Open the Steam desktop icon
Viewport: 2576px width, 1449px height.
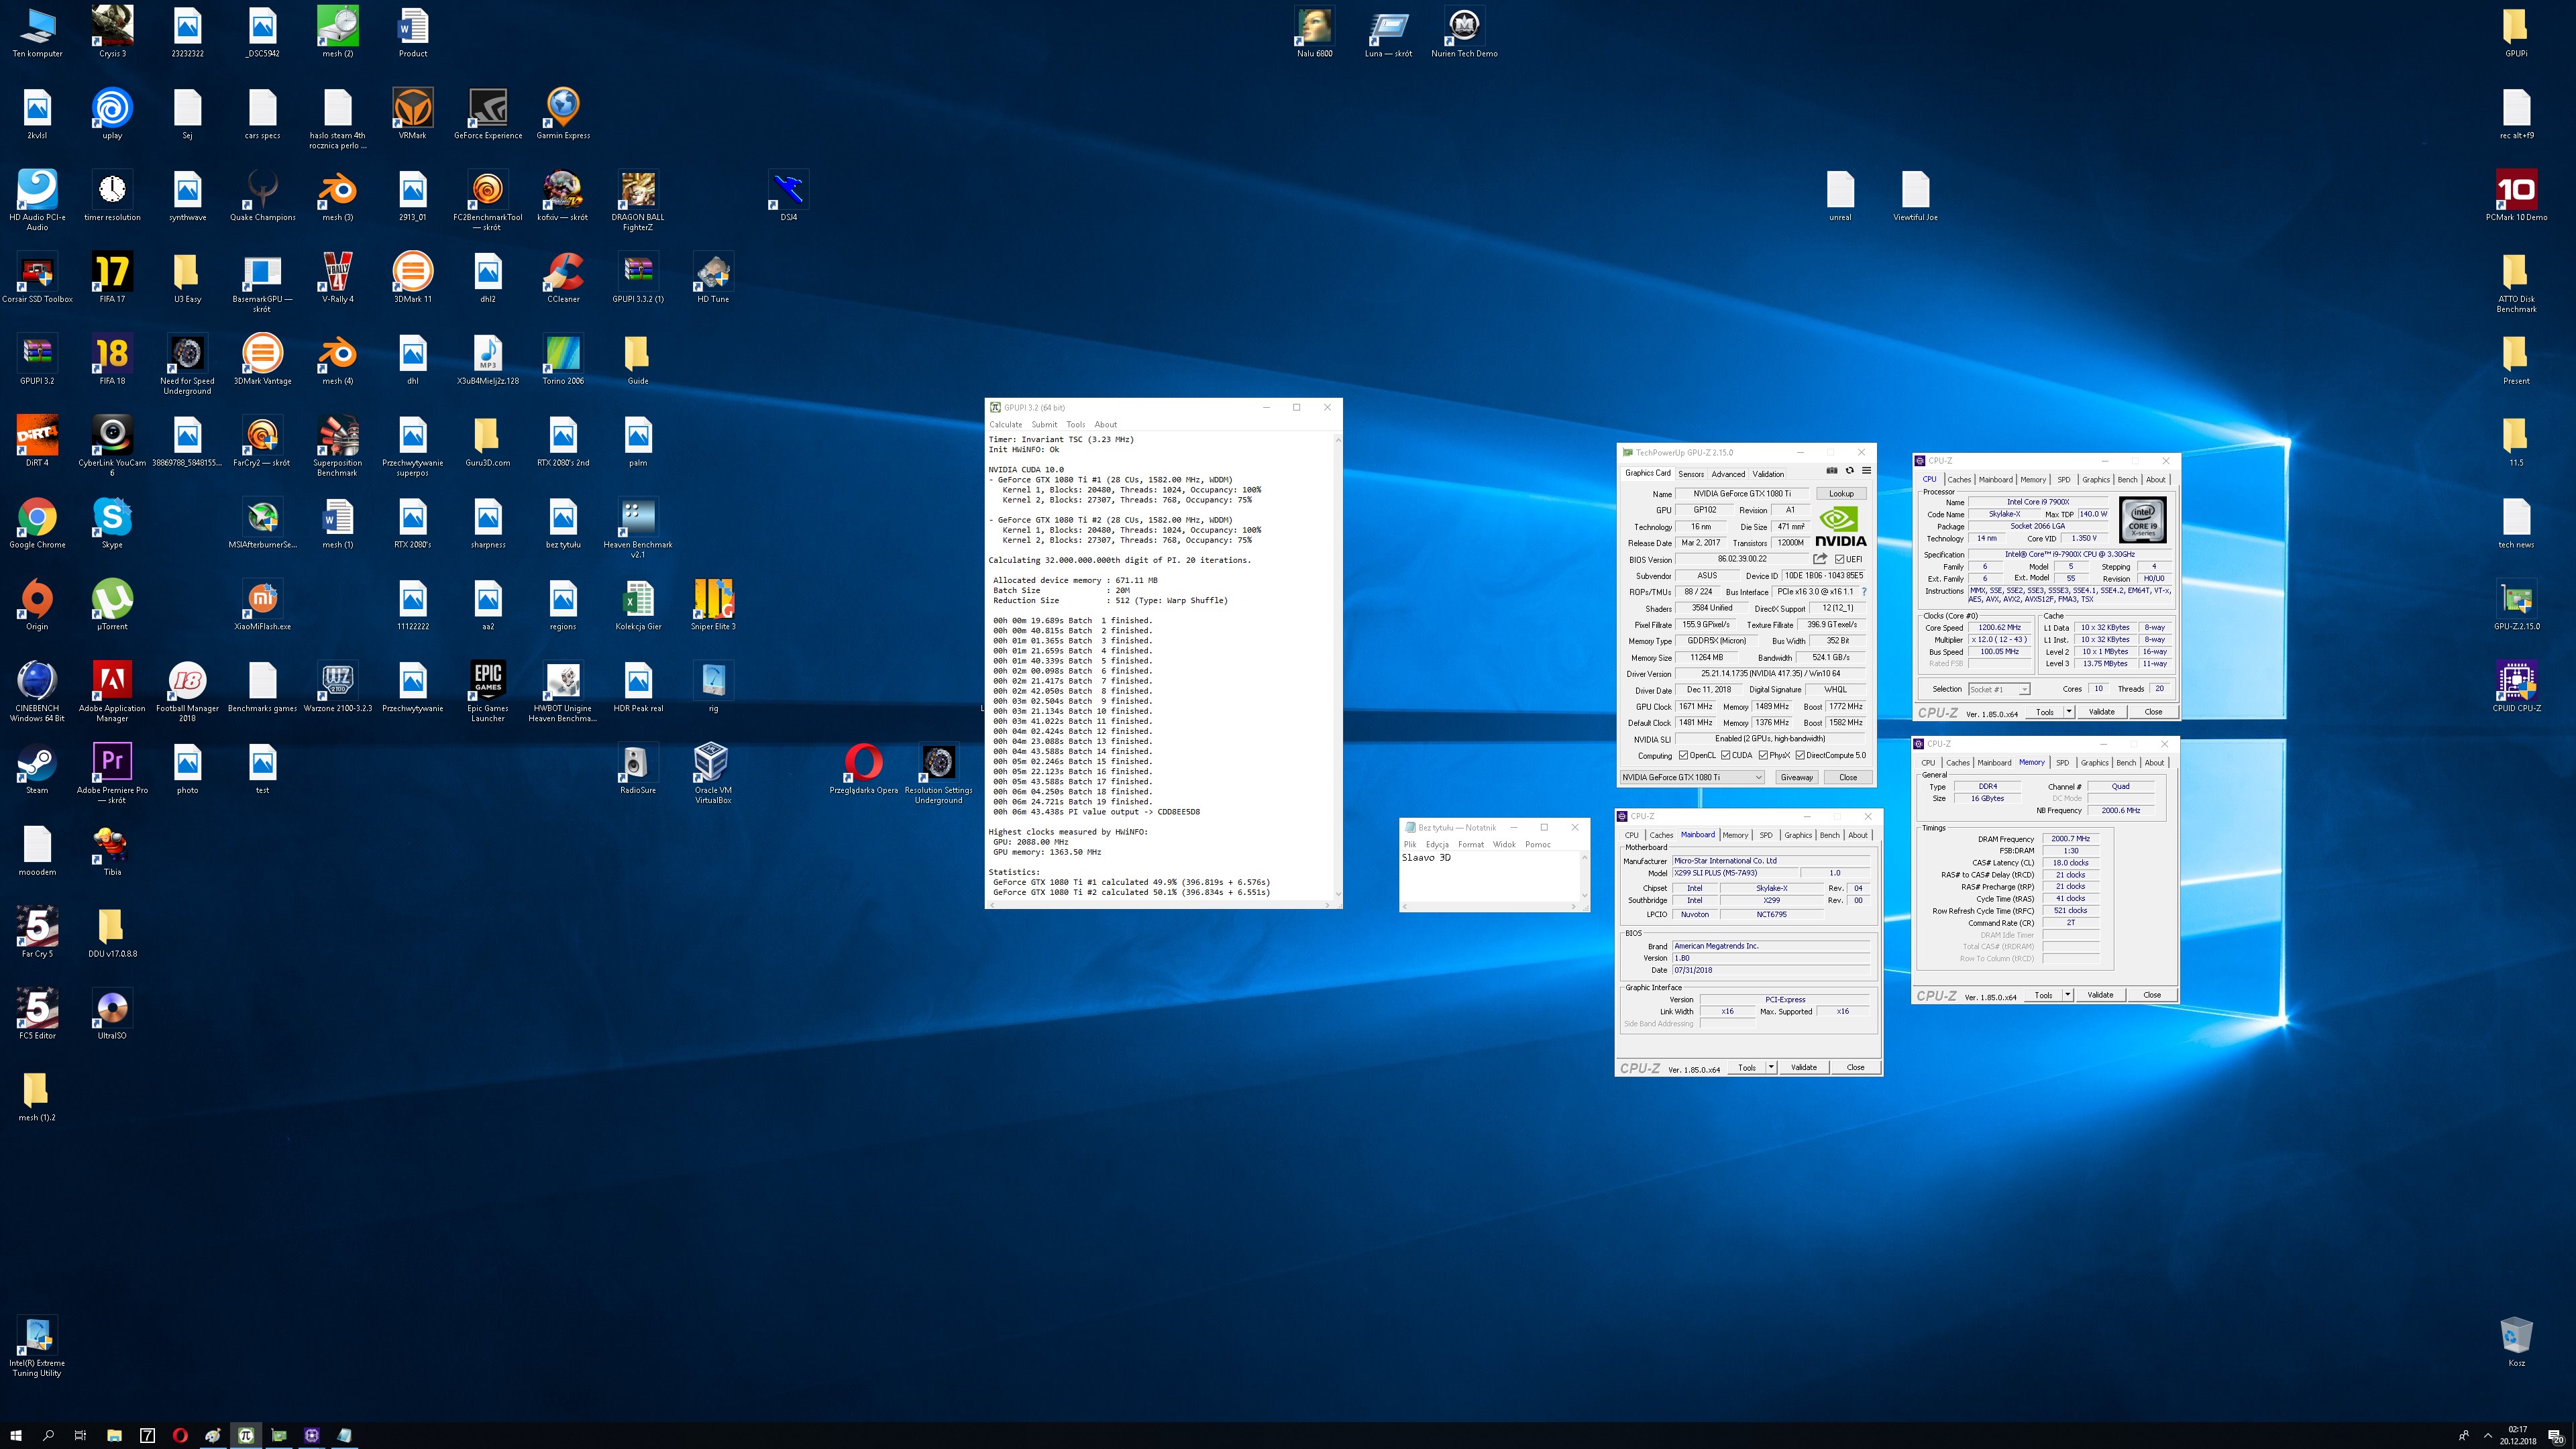pyautogui.click(x=37, y=769)
